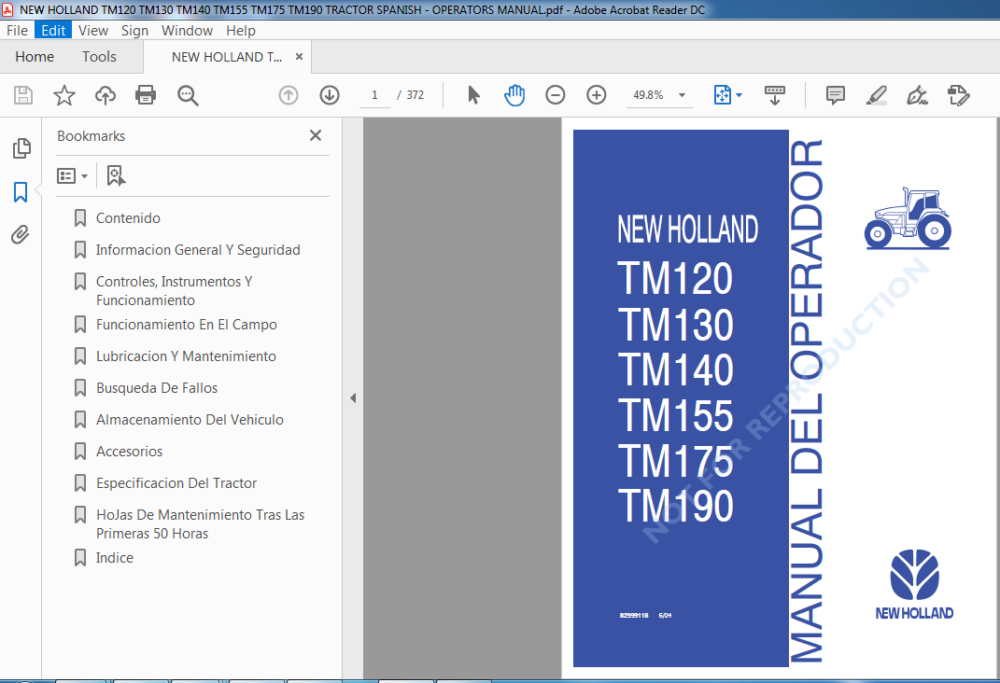
Task: Open the Sign document pen tool
Action: click(917, 95)
